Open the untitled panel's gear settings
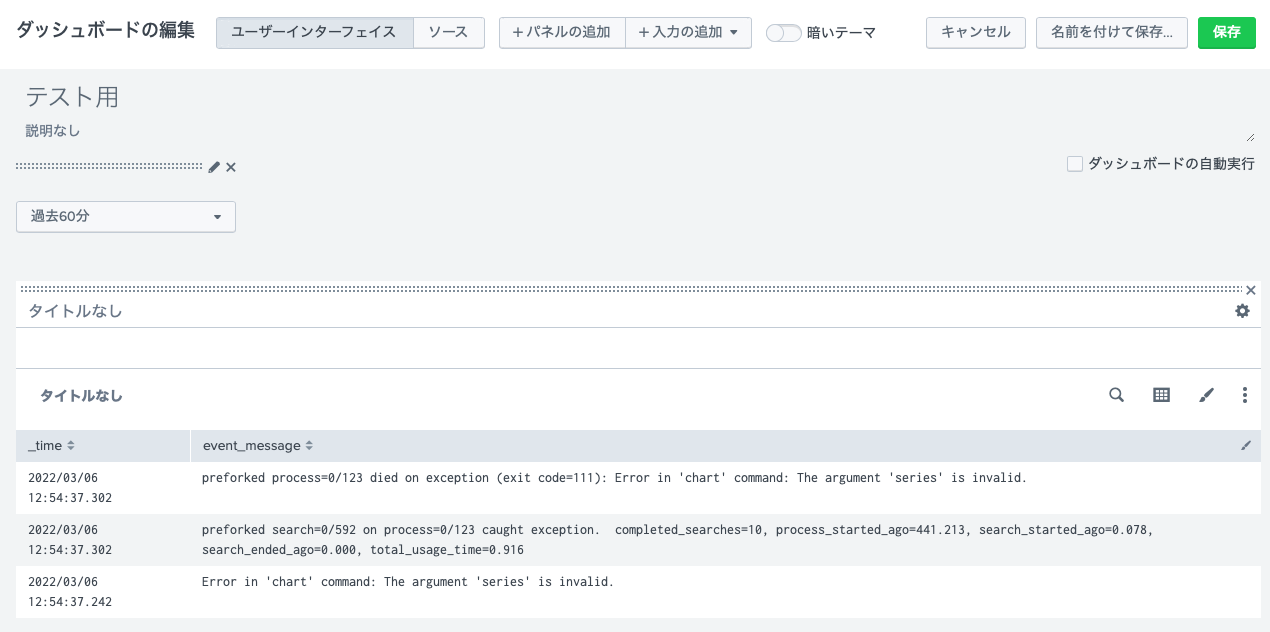The height and width of the screenshot is (632, 1270). click(1242, 311)
